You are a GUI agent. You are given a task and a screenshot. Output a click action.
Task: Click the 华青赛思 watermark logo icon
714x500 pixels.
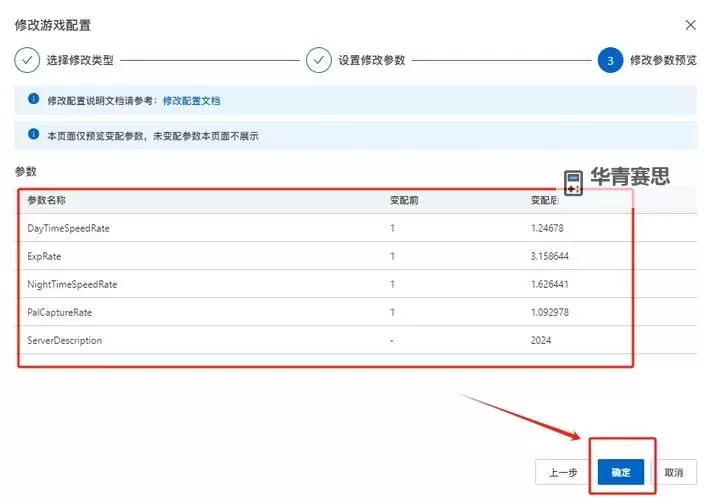pos(573,181)
